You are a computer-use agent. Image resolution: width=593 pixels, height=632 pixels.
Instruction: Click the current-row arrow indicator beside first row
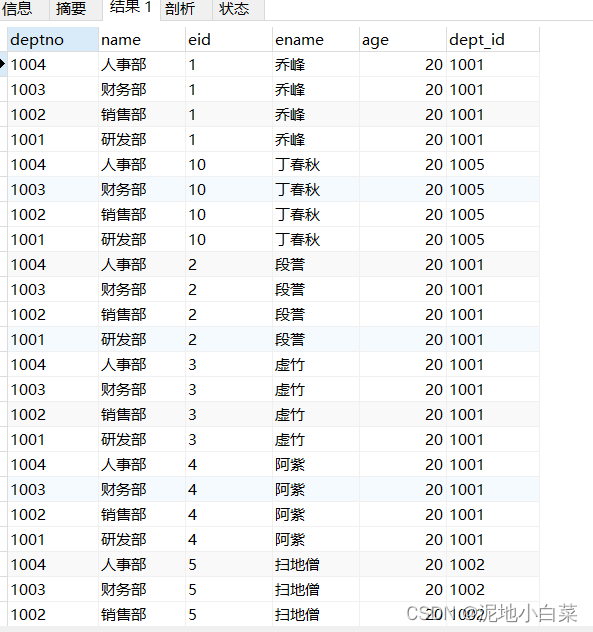click(3, 64)
